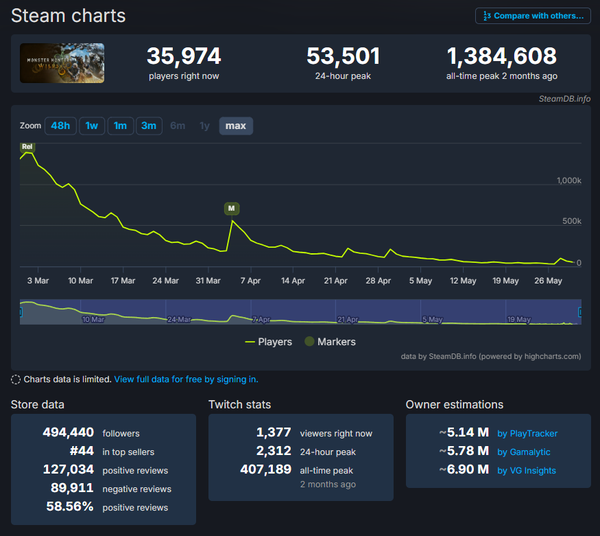This screenshot has height=536, width=600.
Task: Grab the left handle of range navigator
Action: 21,312
